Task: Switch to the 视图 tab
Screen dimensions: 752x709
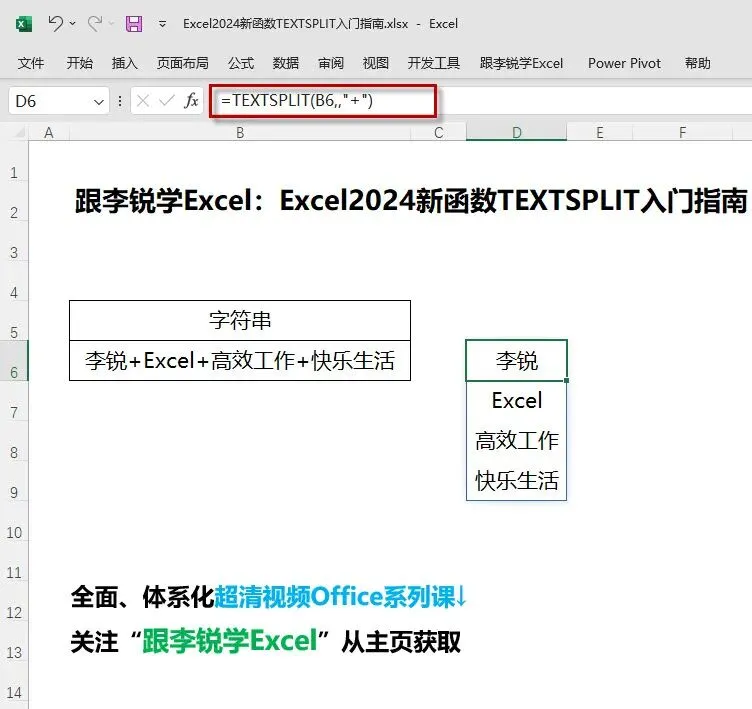Action: click(376, 63)
